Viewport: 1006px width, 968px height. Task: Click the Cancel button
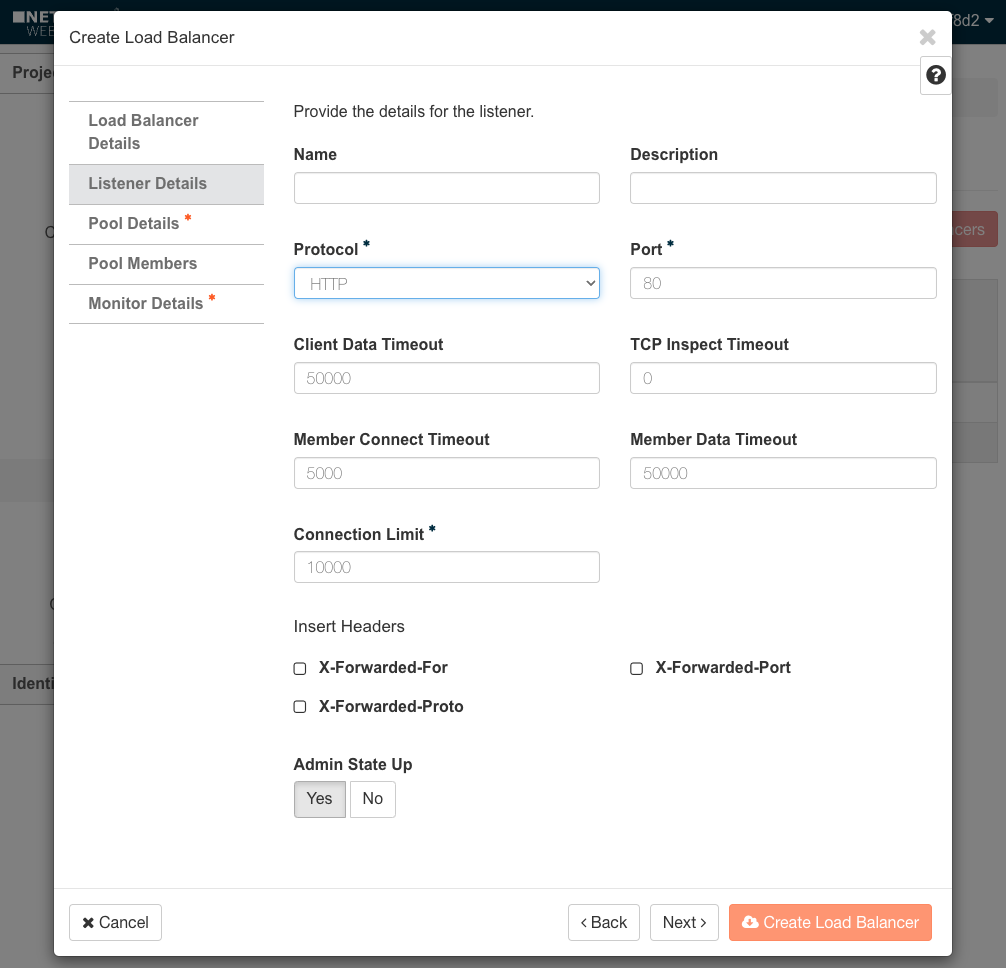point(115,922)
